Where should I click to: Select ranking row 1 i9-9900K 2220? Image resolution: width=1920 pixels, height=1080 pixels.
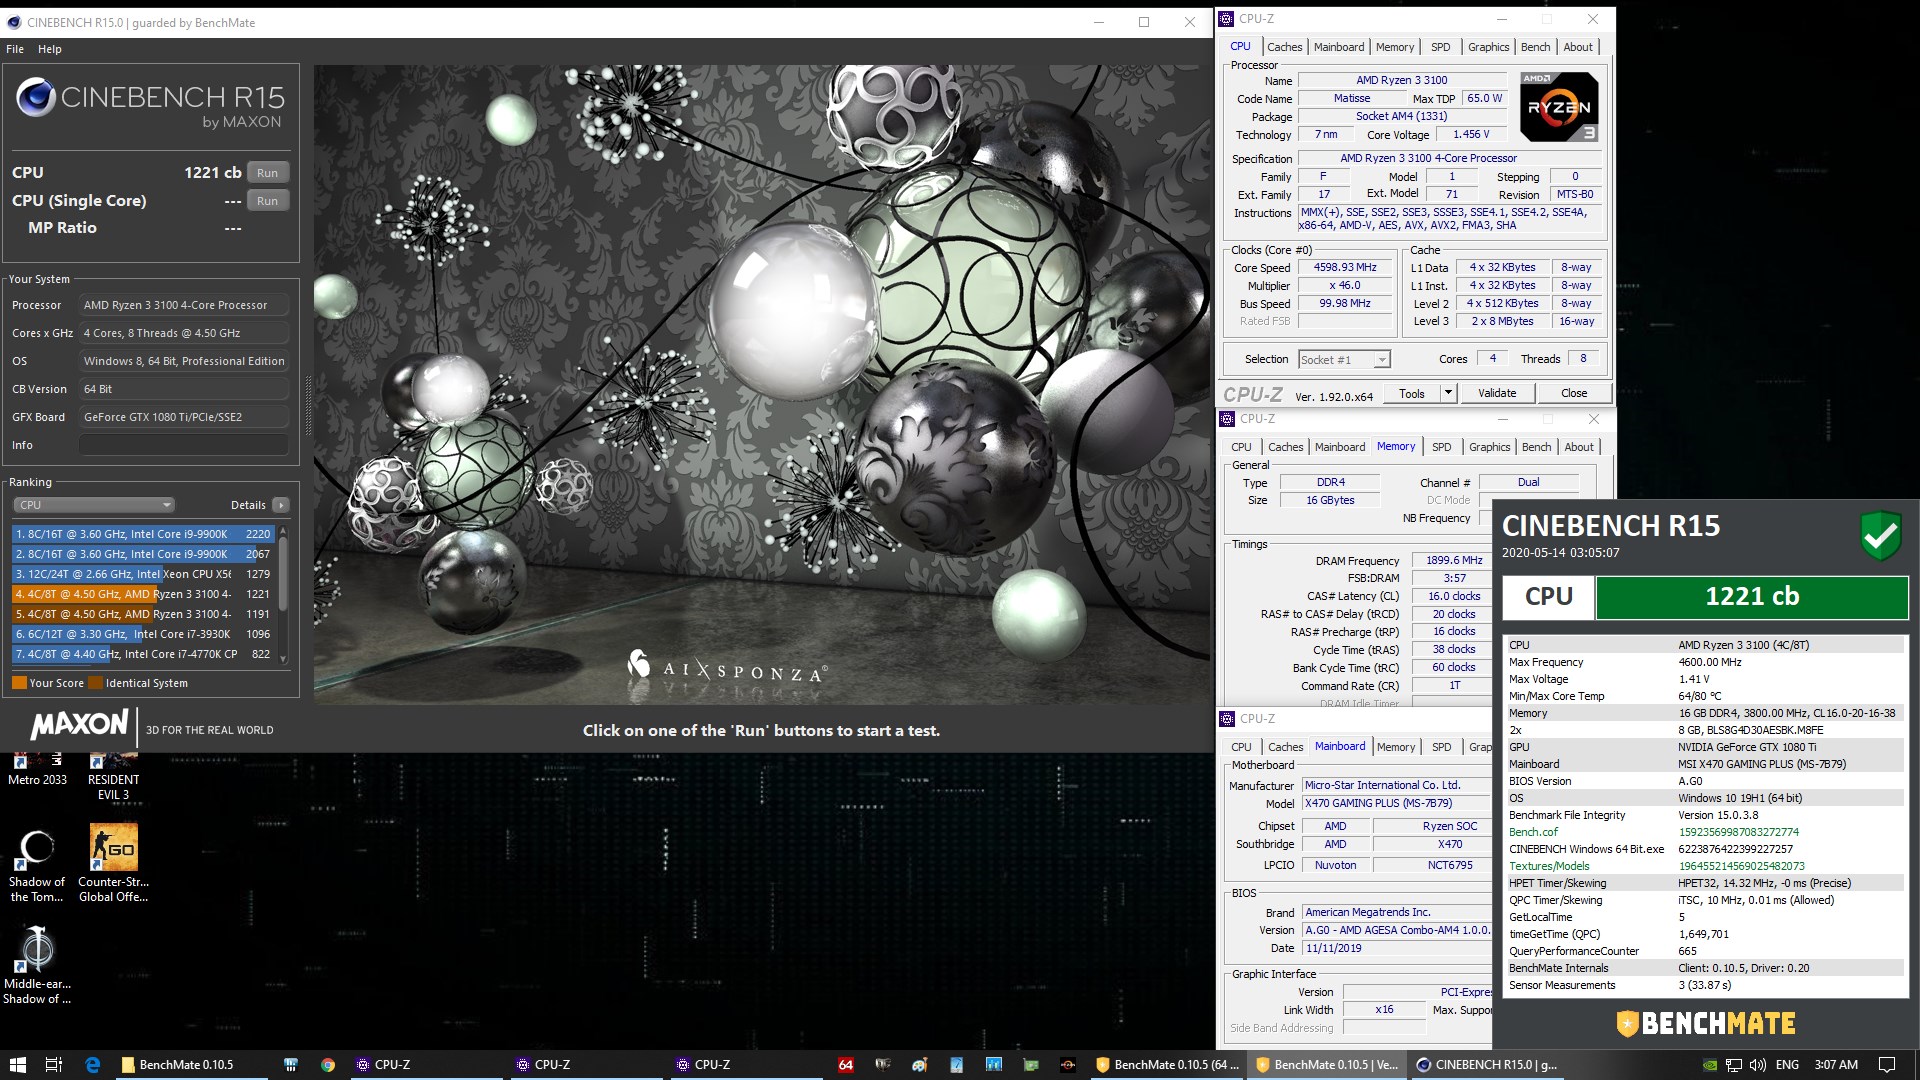click(x=143, y=534)
